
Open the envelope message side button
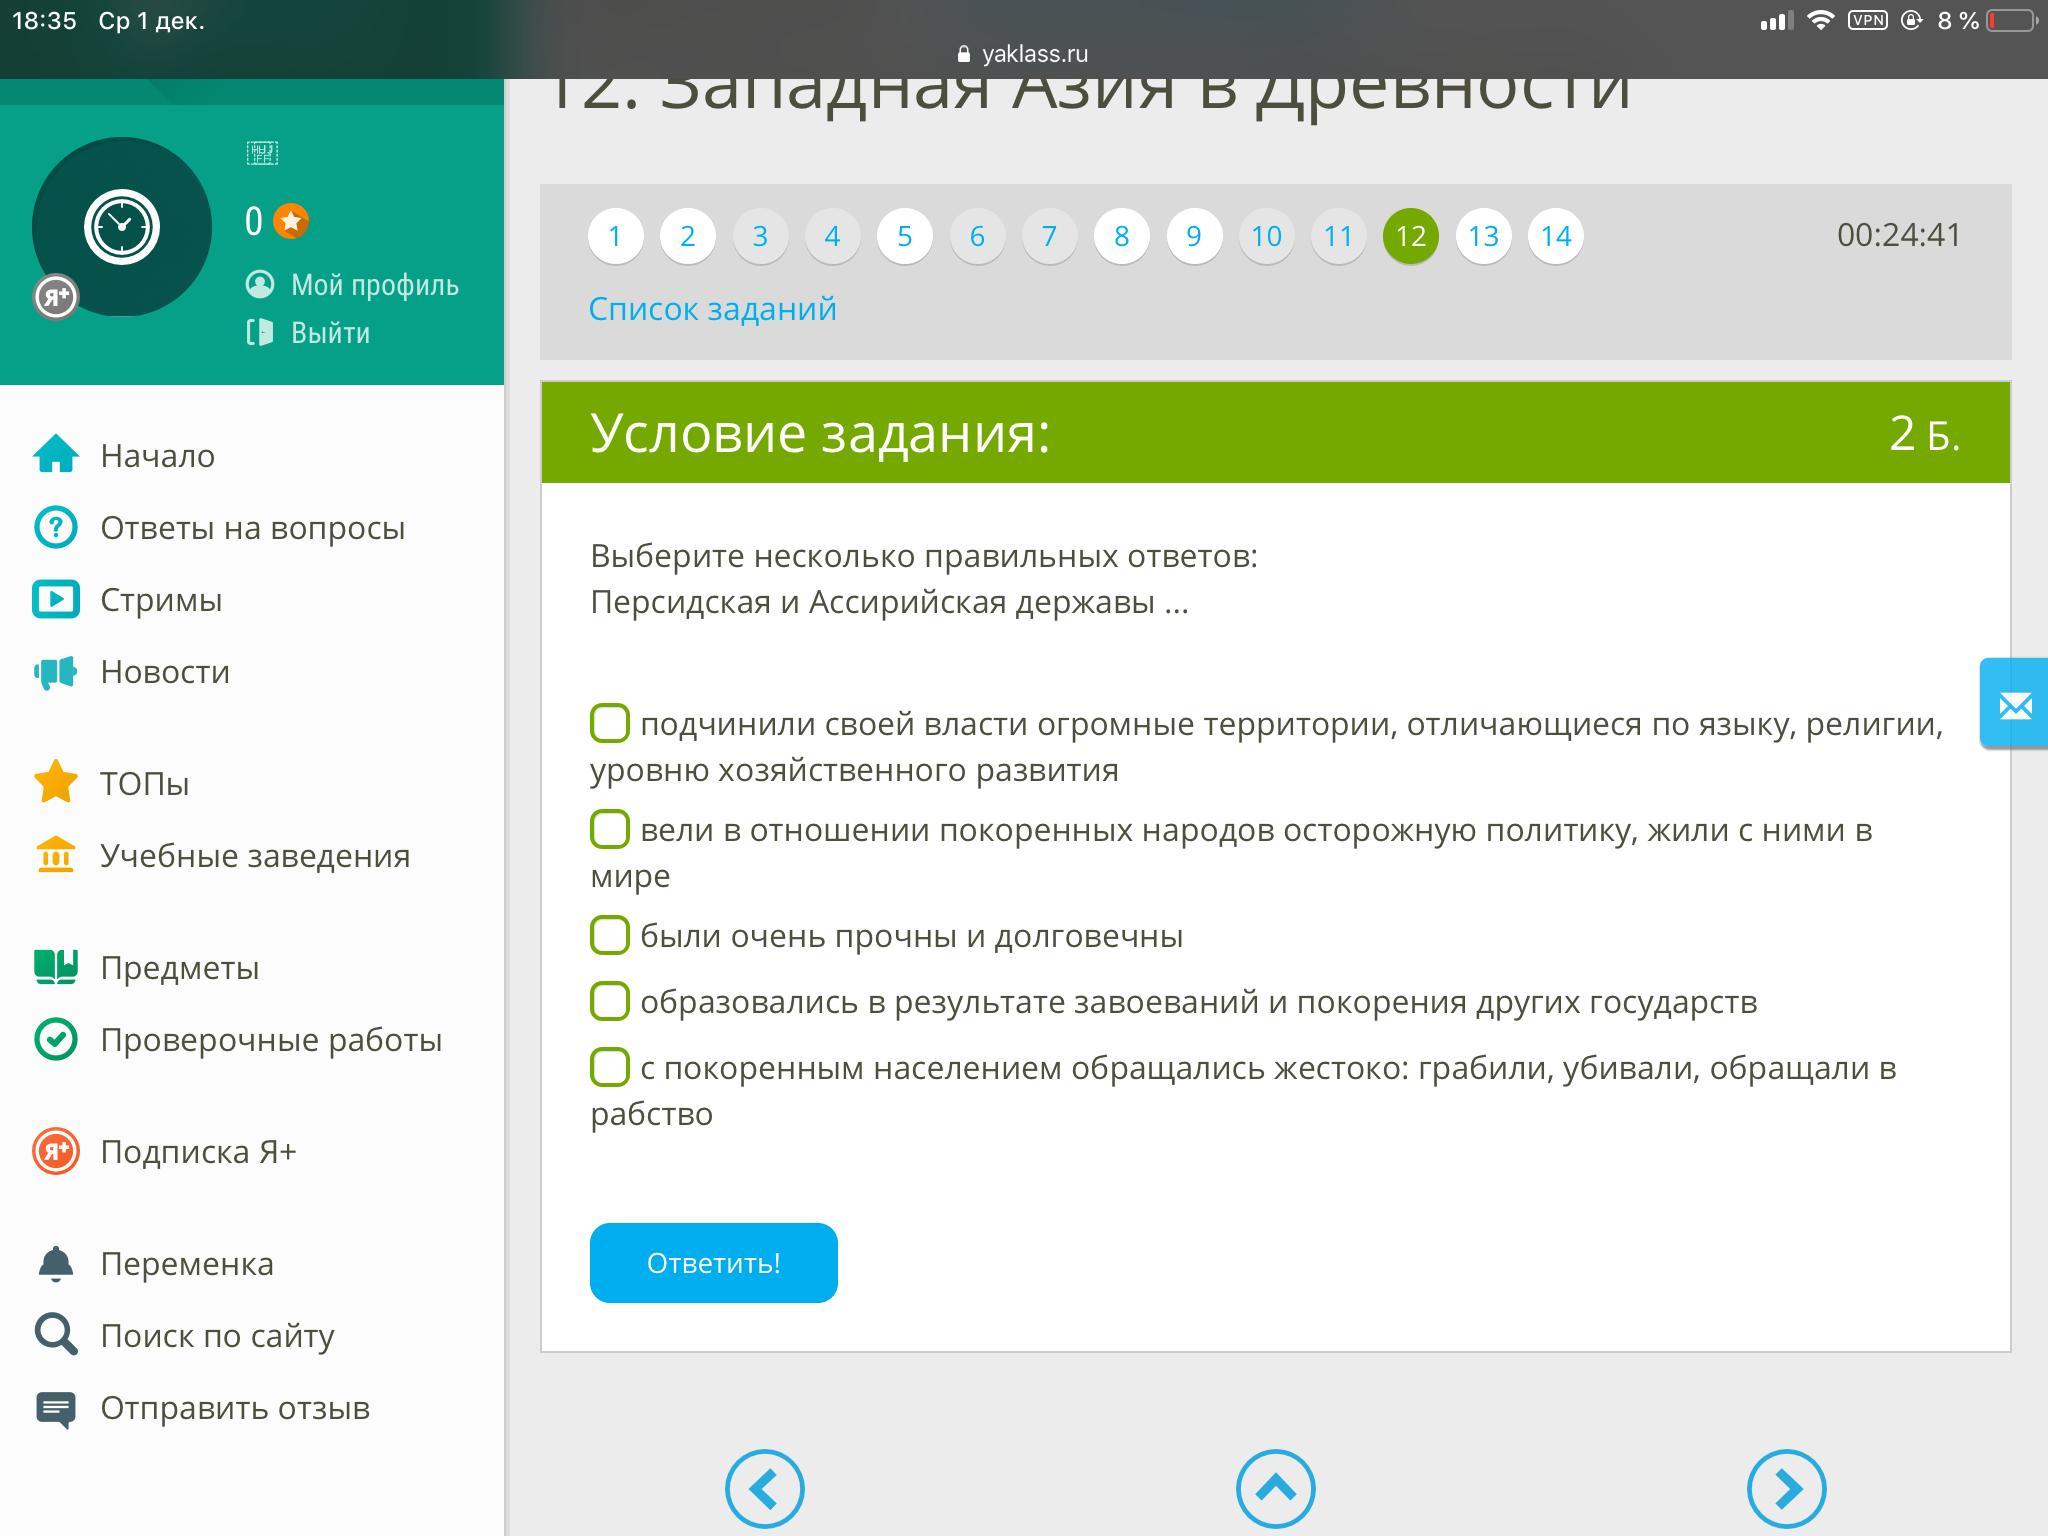[2014, 705]
